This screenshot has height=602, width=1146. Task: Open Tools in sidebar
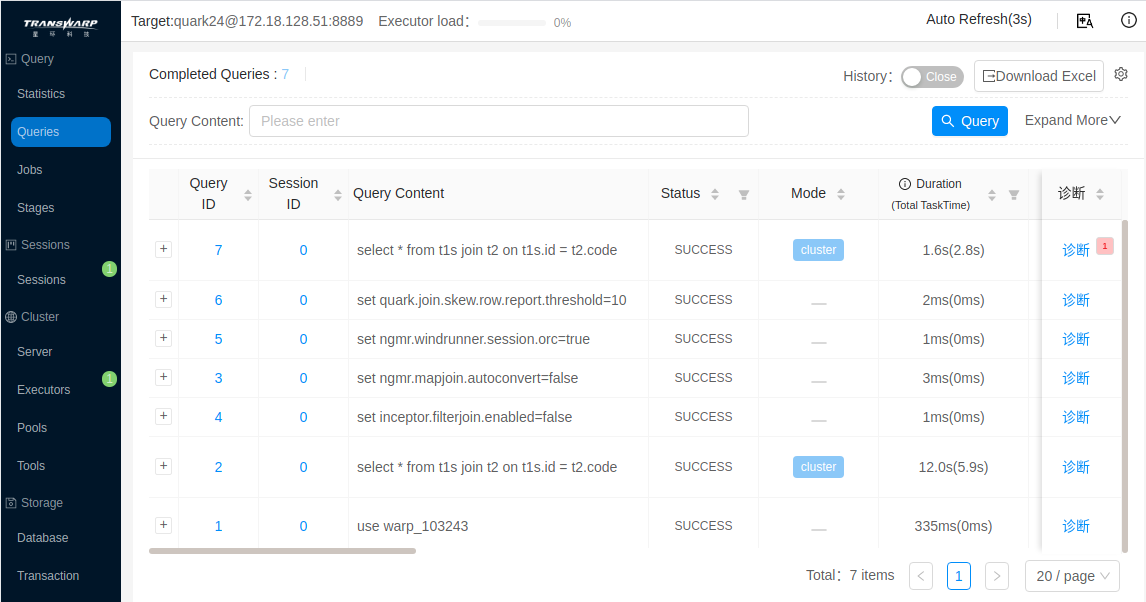coord(31,465)
